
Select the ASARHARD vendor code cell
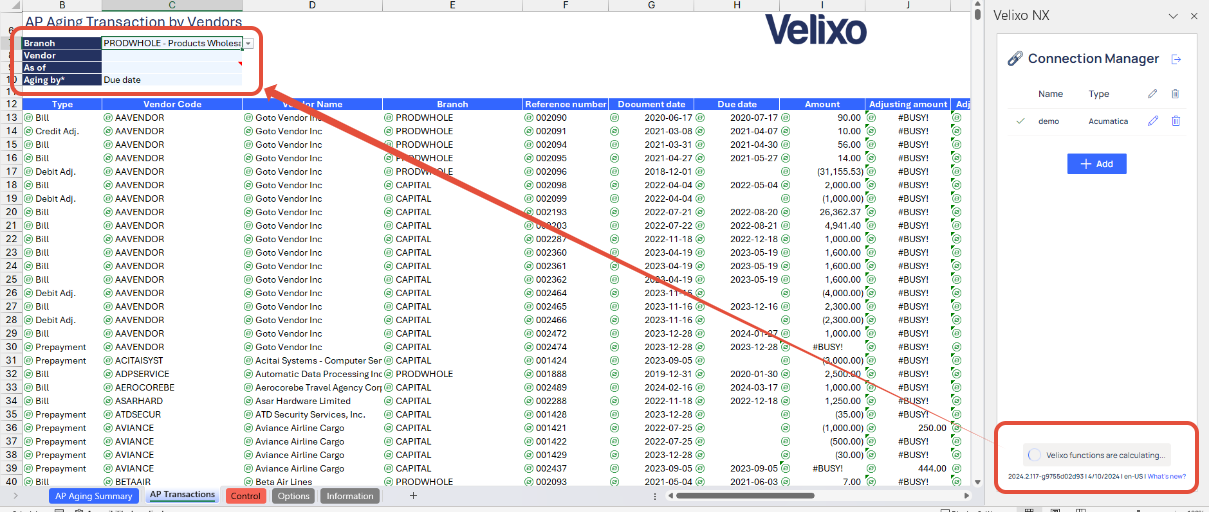[x=172, y=401]
